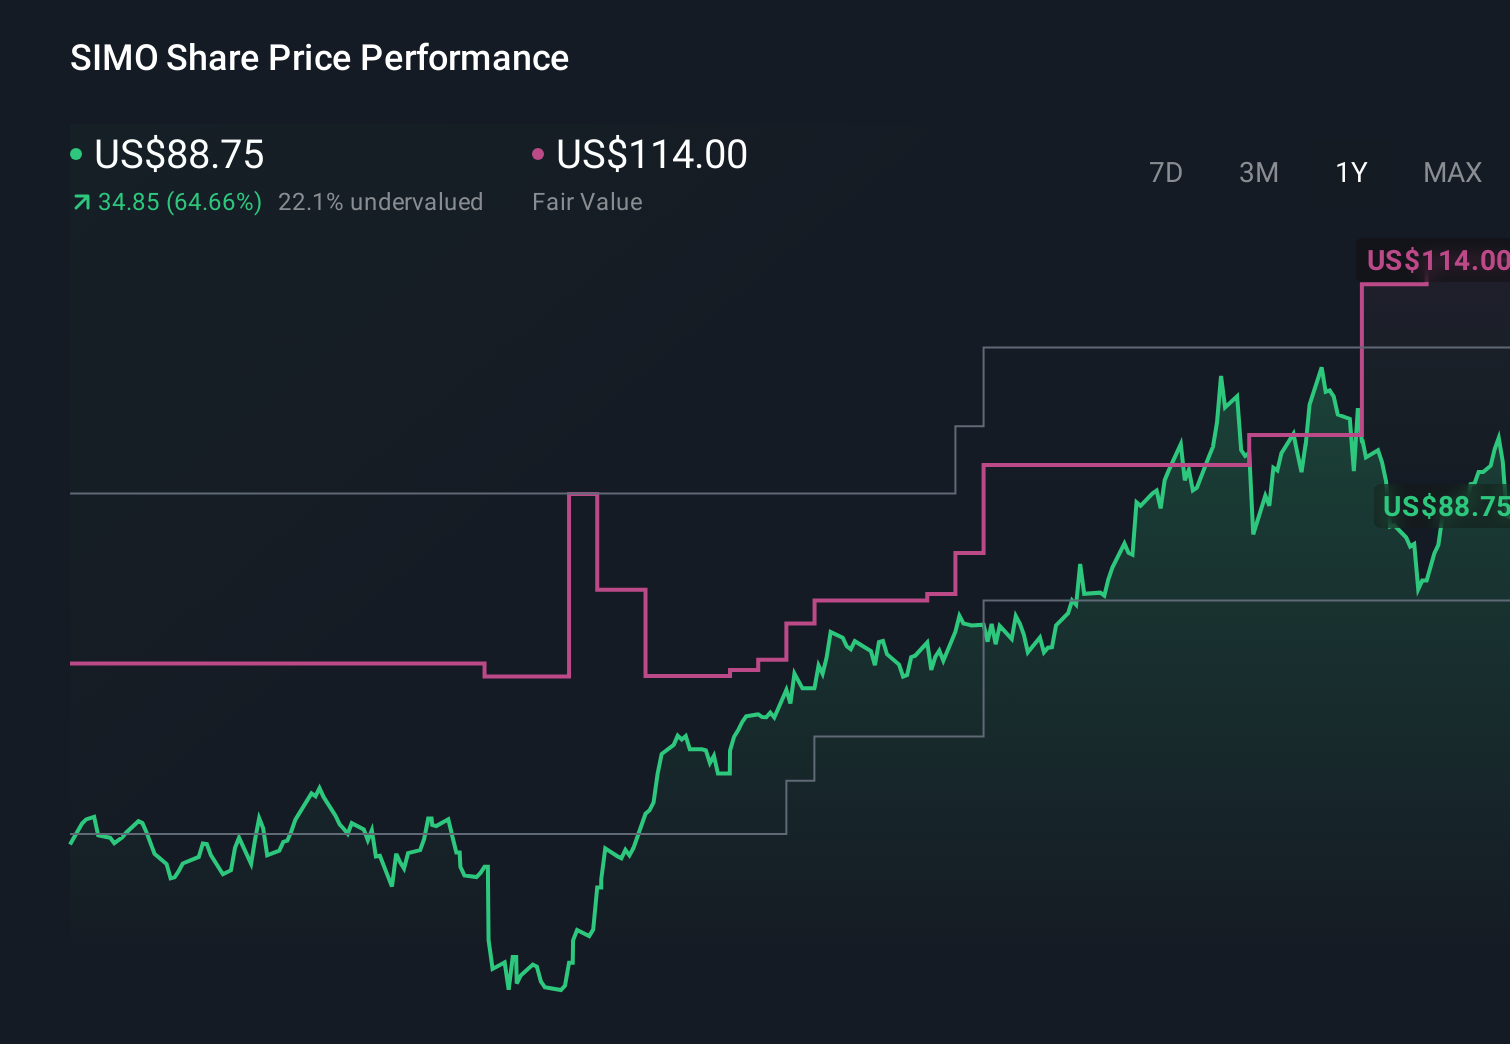Switch to the 3M time range
The image size is (1510, 1044).
tap(1258, 172)
